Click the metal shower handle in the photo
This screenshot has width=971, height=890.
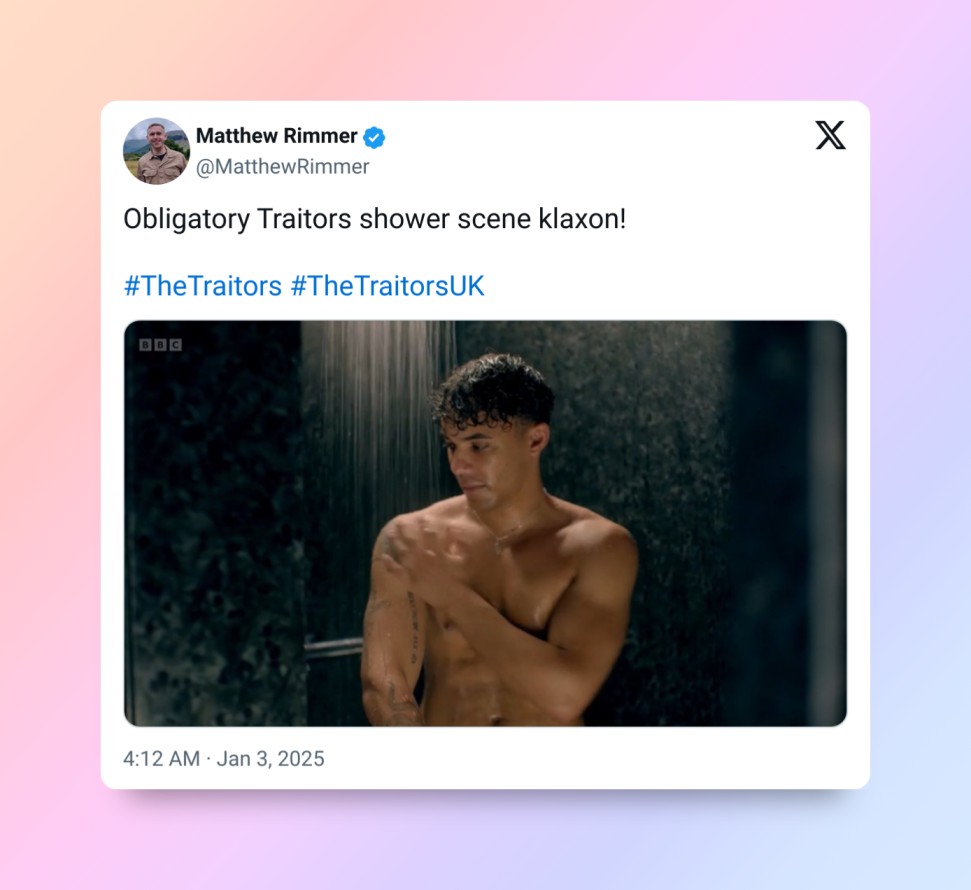333,647
